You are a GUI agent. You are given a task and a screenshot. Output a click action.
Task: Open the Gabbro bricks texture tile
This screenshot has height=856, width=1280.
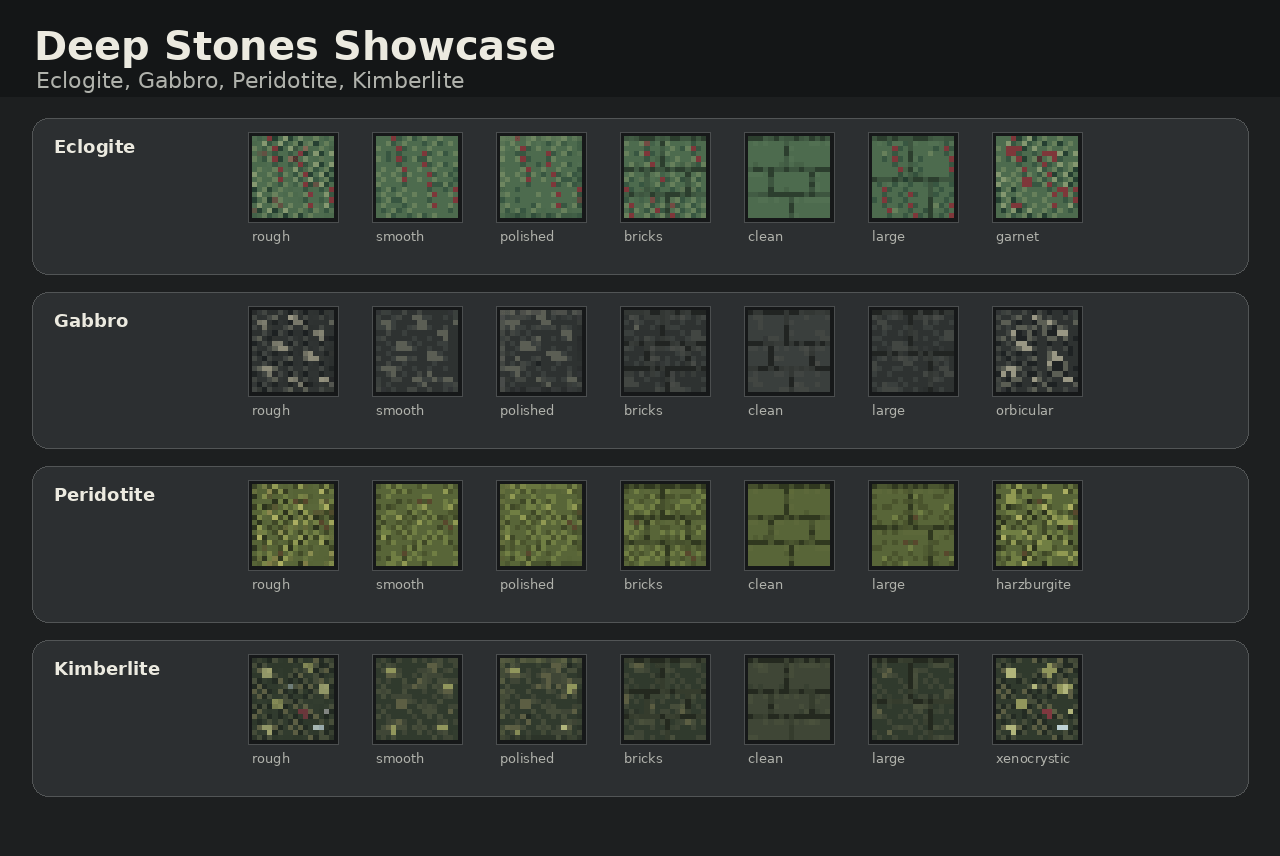point(665,351)
